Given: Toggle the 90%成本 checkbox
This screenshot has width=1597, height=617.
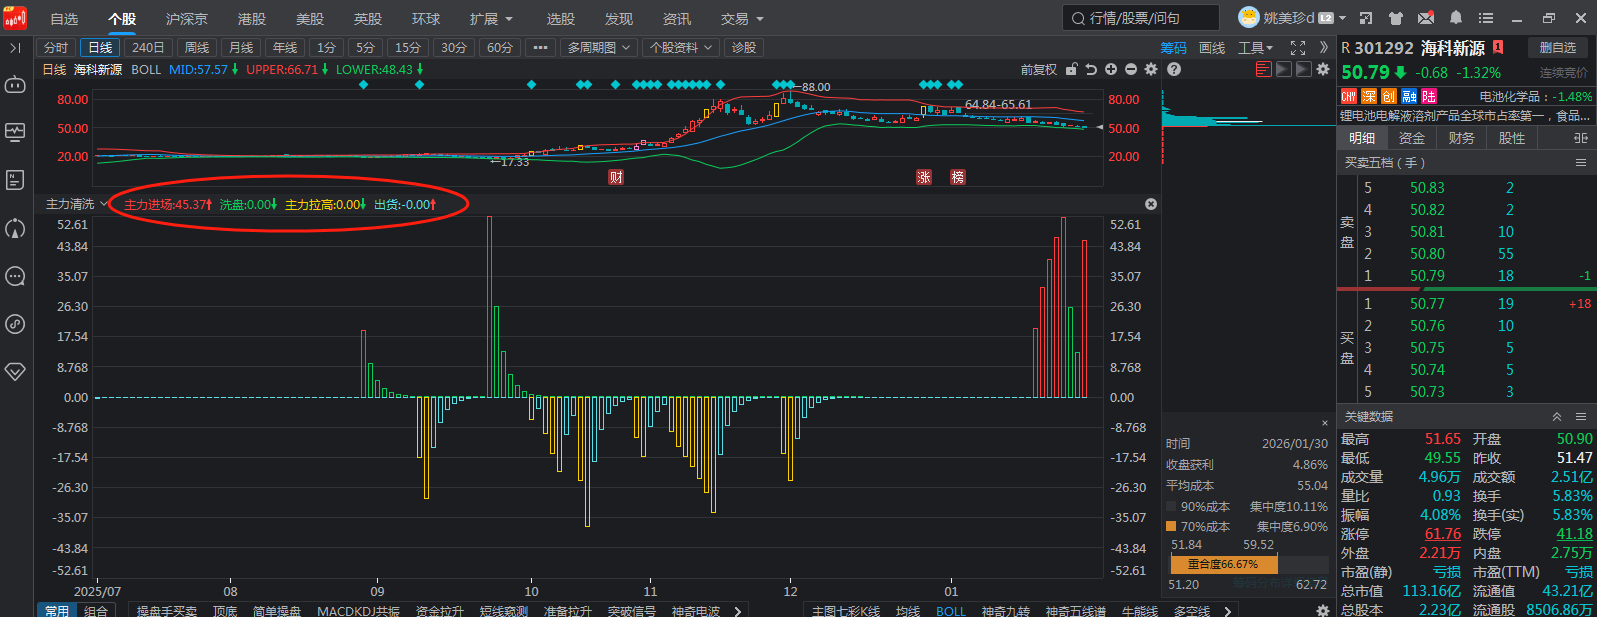Looking at the screenshot, I should point(1171,506).
